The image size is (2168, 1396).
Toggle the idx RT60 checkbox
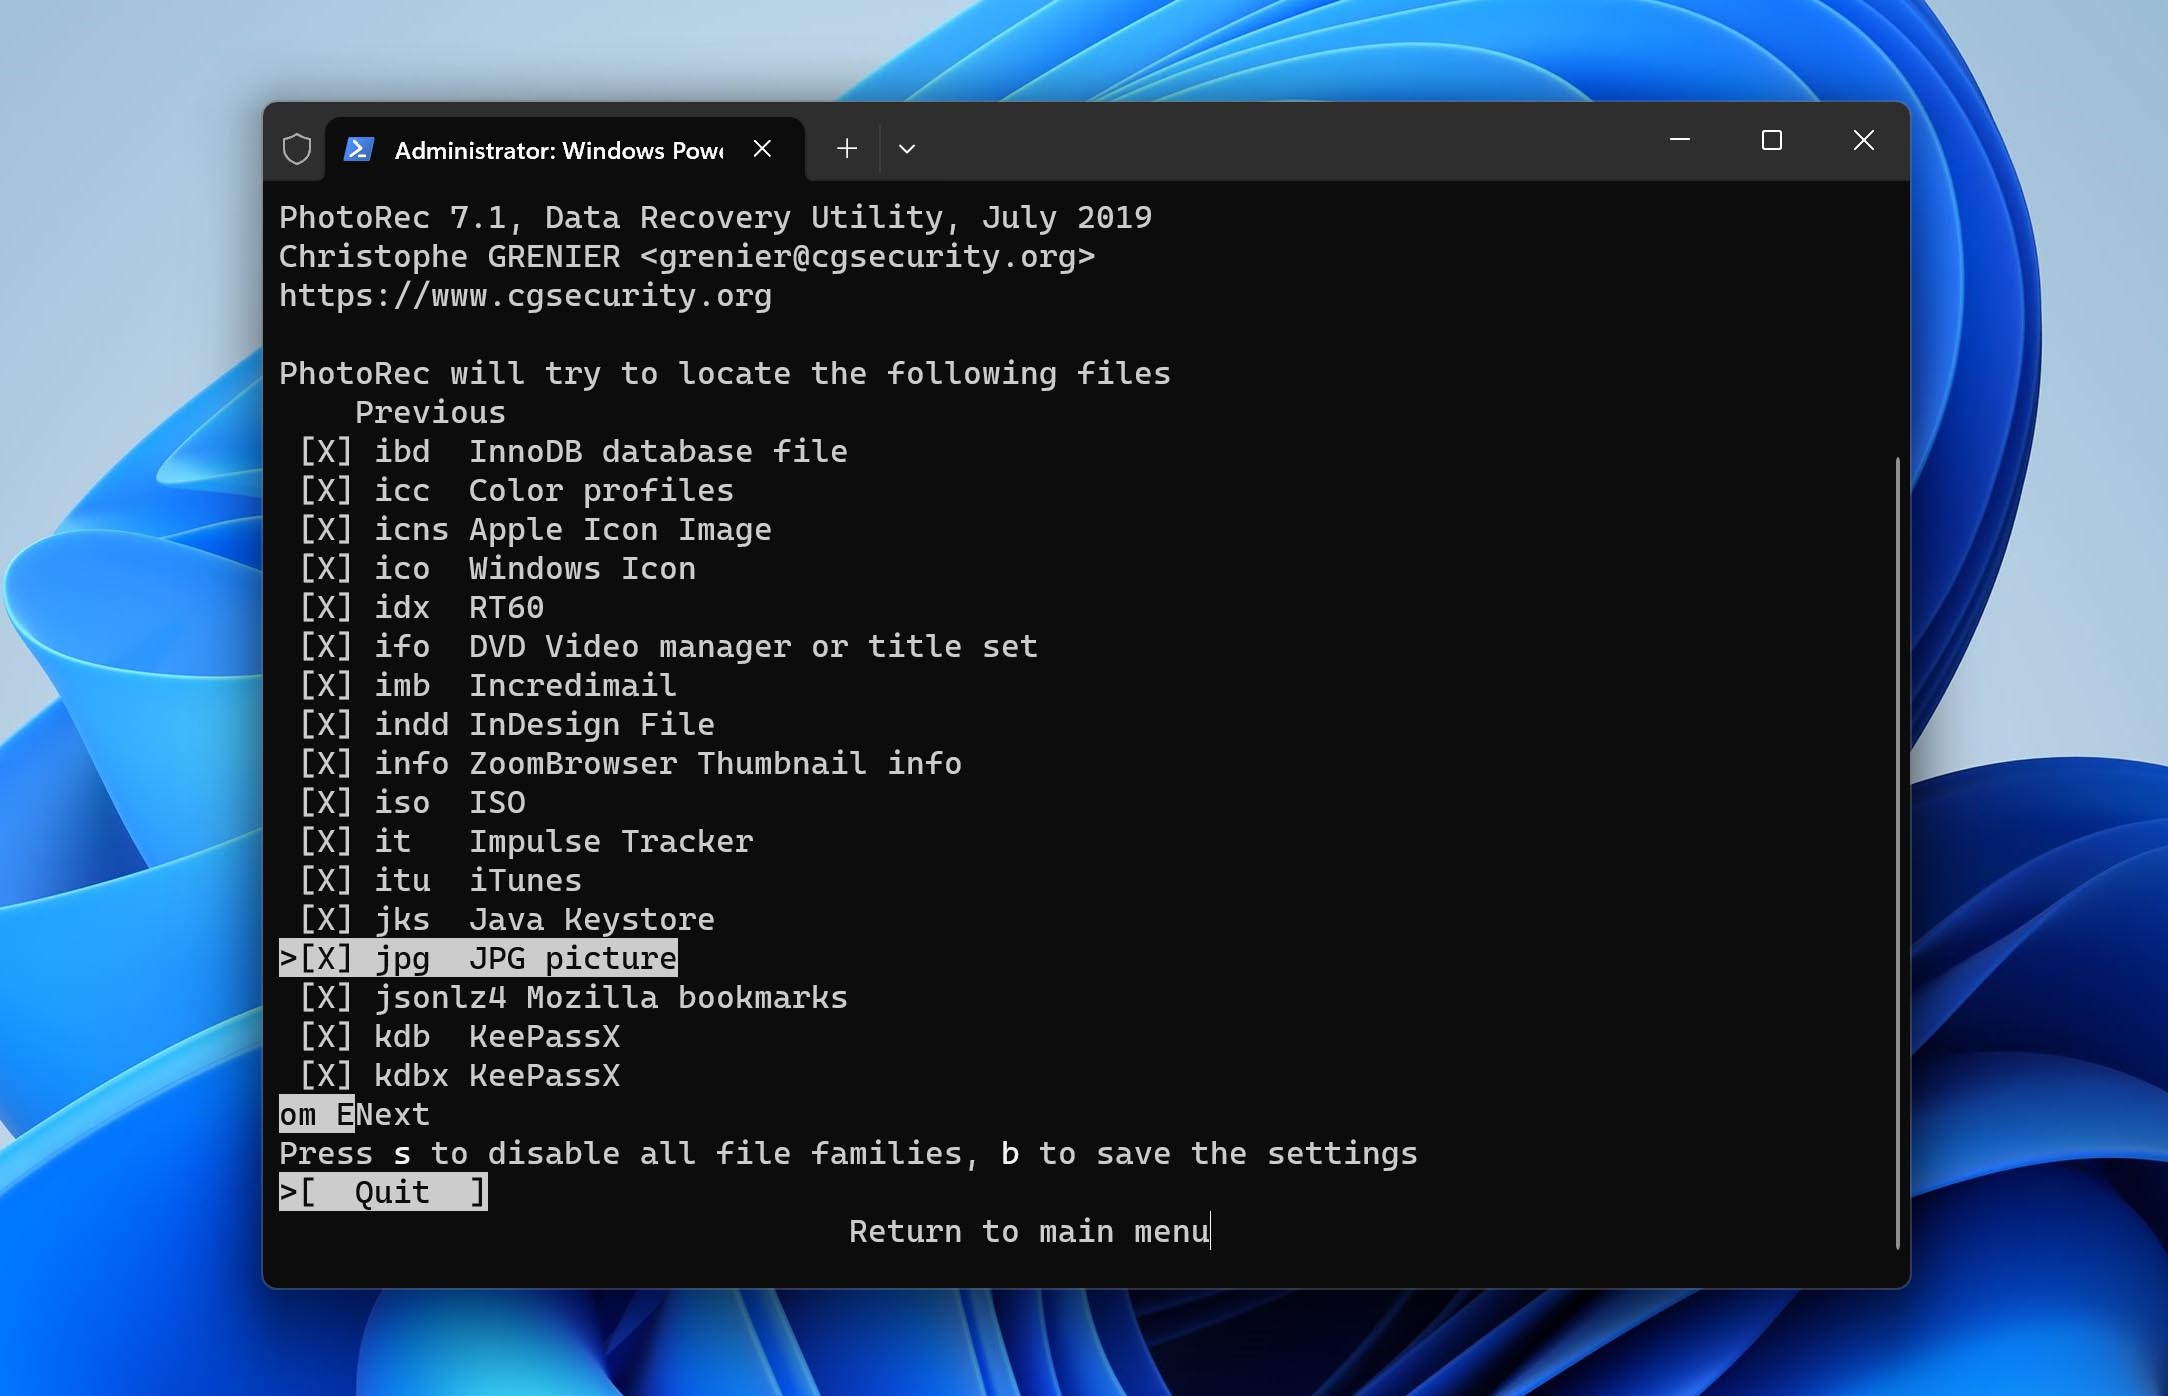326,607
